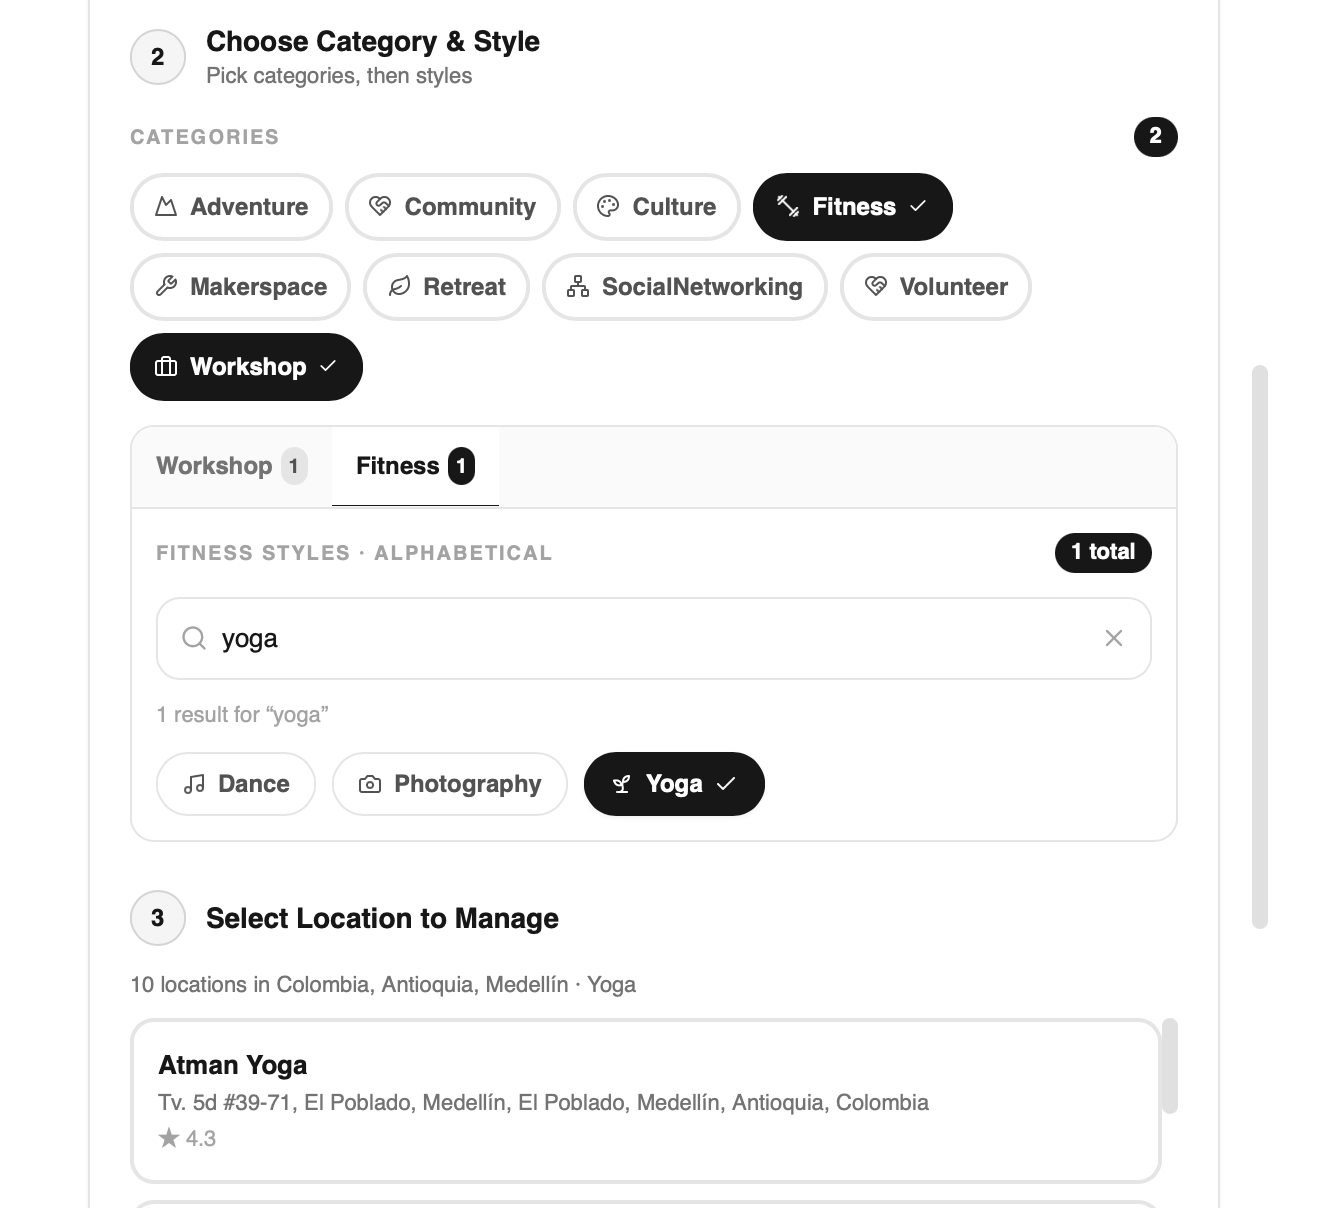Click the music note icon on Dance chip
1320x1208 pixels.
[x=194, y=784]
